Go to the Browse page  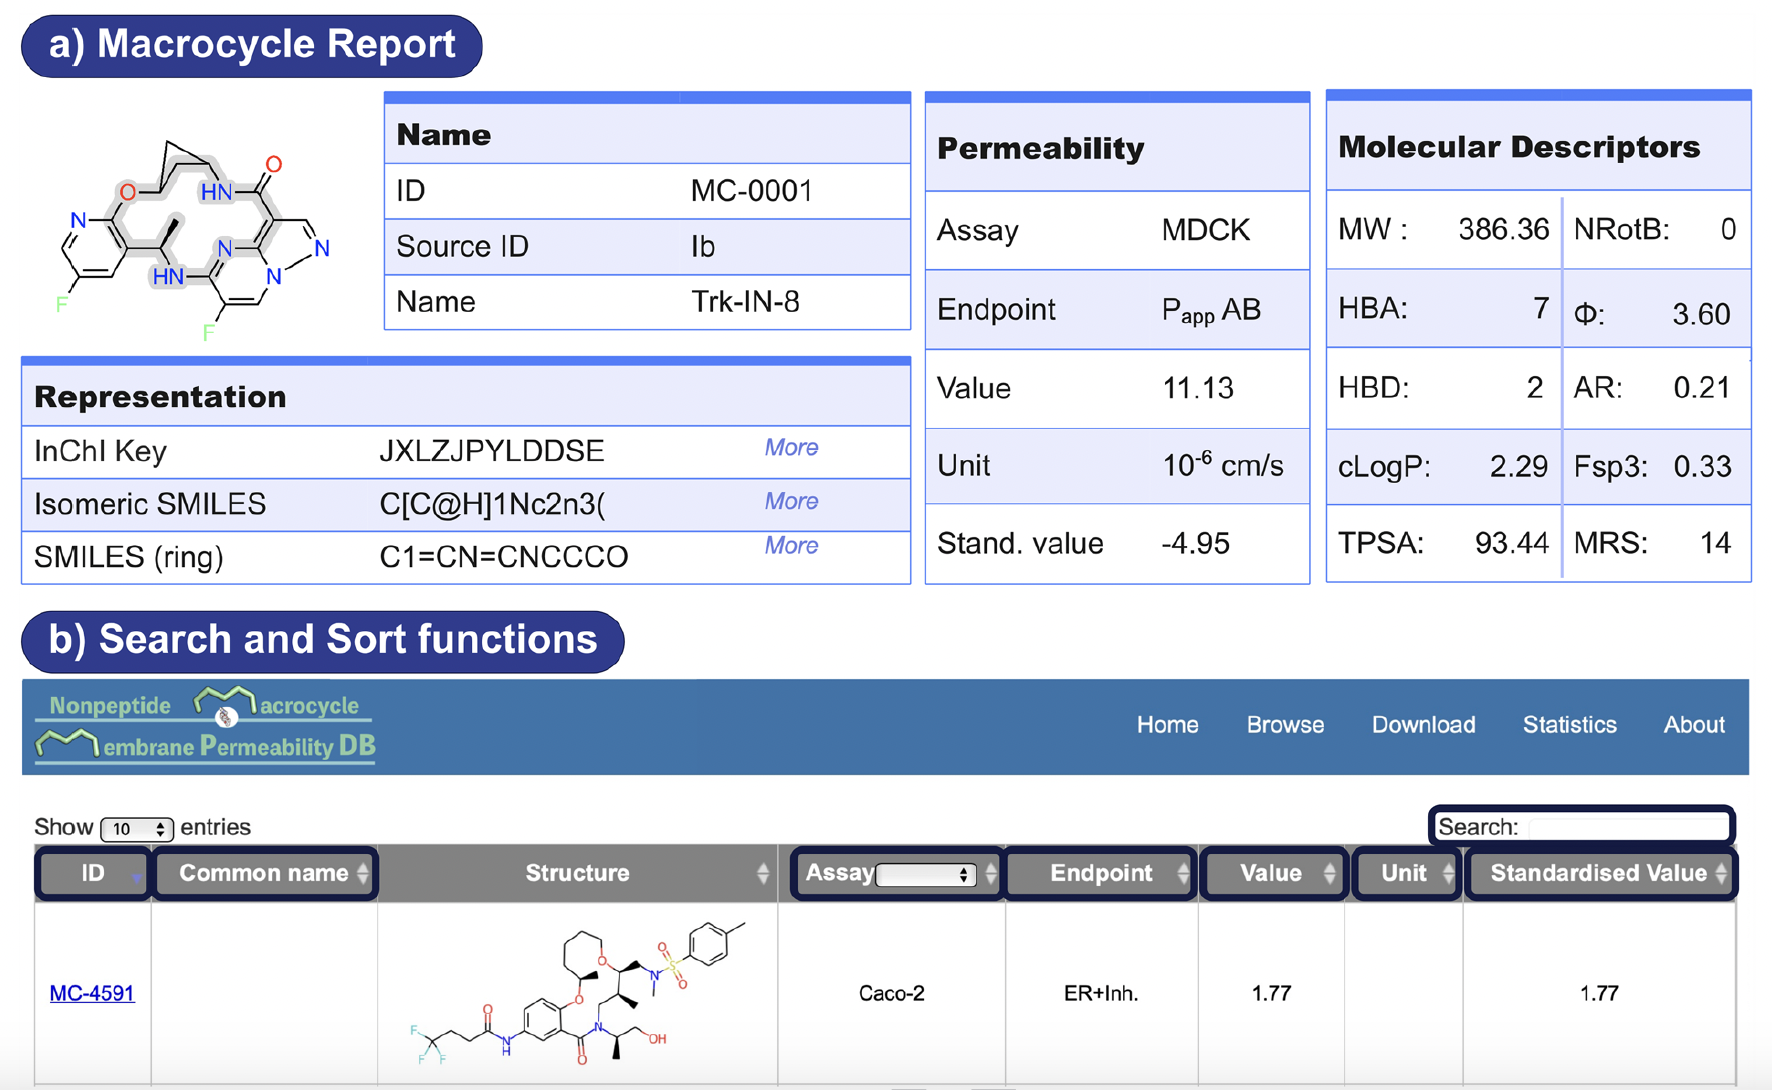pyautogui.click(x=1285, y=725)
